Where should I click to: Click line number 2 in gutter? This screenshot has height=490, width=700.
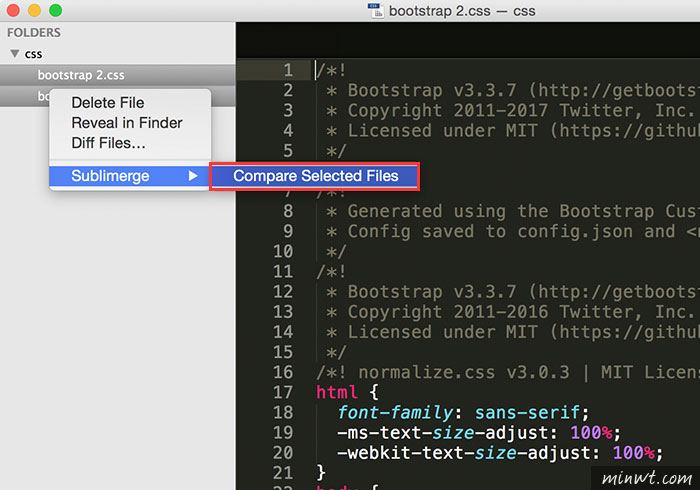tap(288, 91)
